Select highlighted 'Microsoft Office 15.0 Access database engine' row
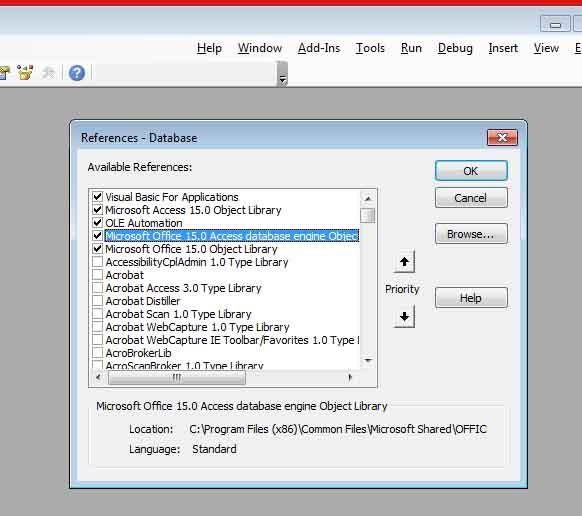This screenshot has height=516, width=582. (232, 236)
